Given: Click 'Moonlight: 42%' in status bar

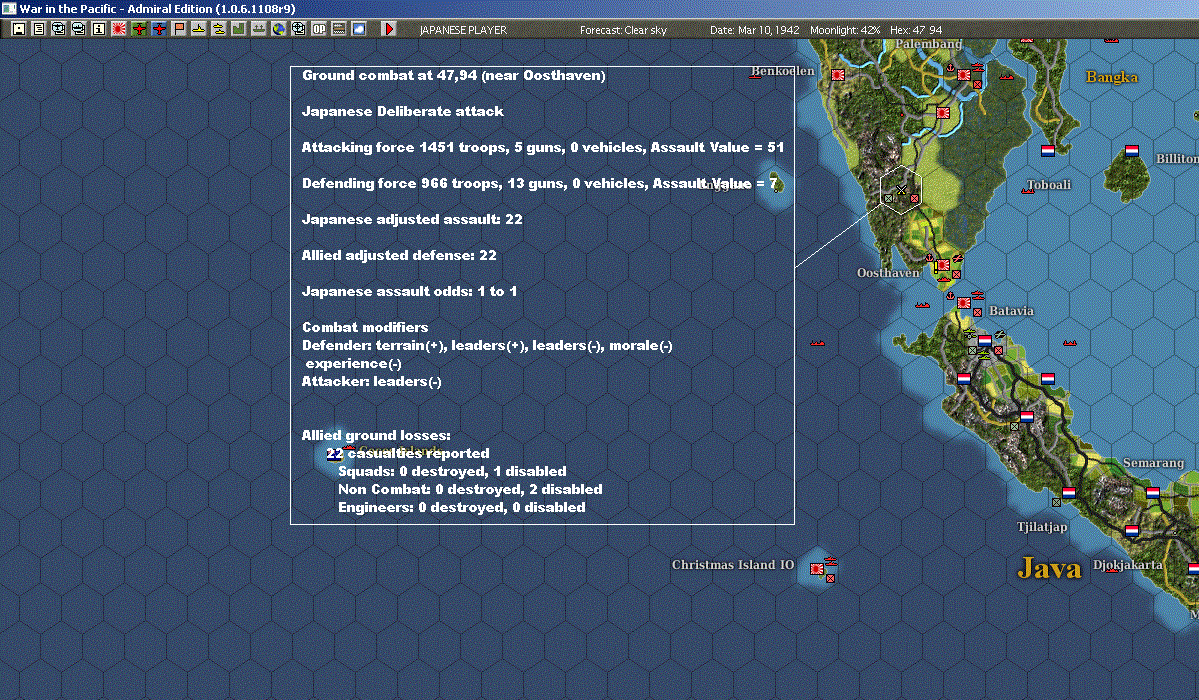Looking at the screenshot, I should (x=845, y=30).
